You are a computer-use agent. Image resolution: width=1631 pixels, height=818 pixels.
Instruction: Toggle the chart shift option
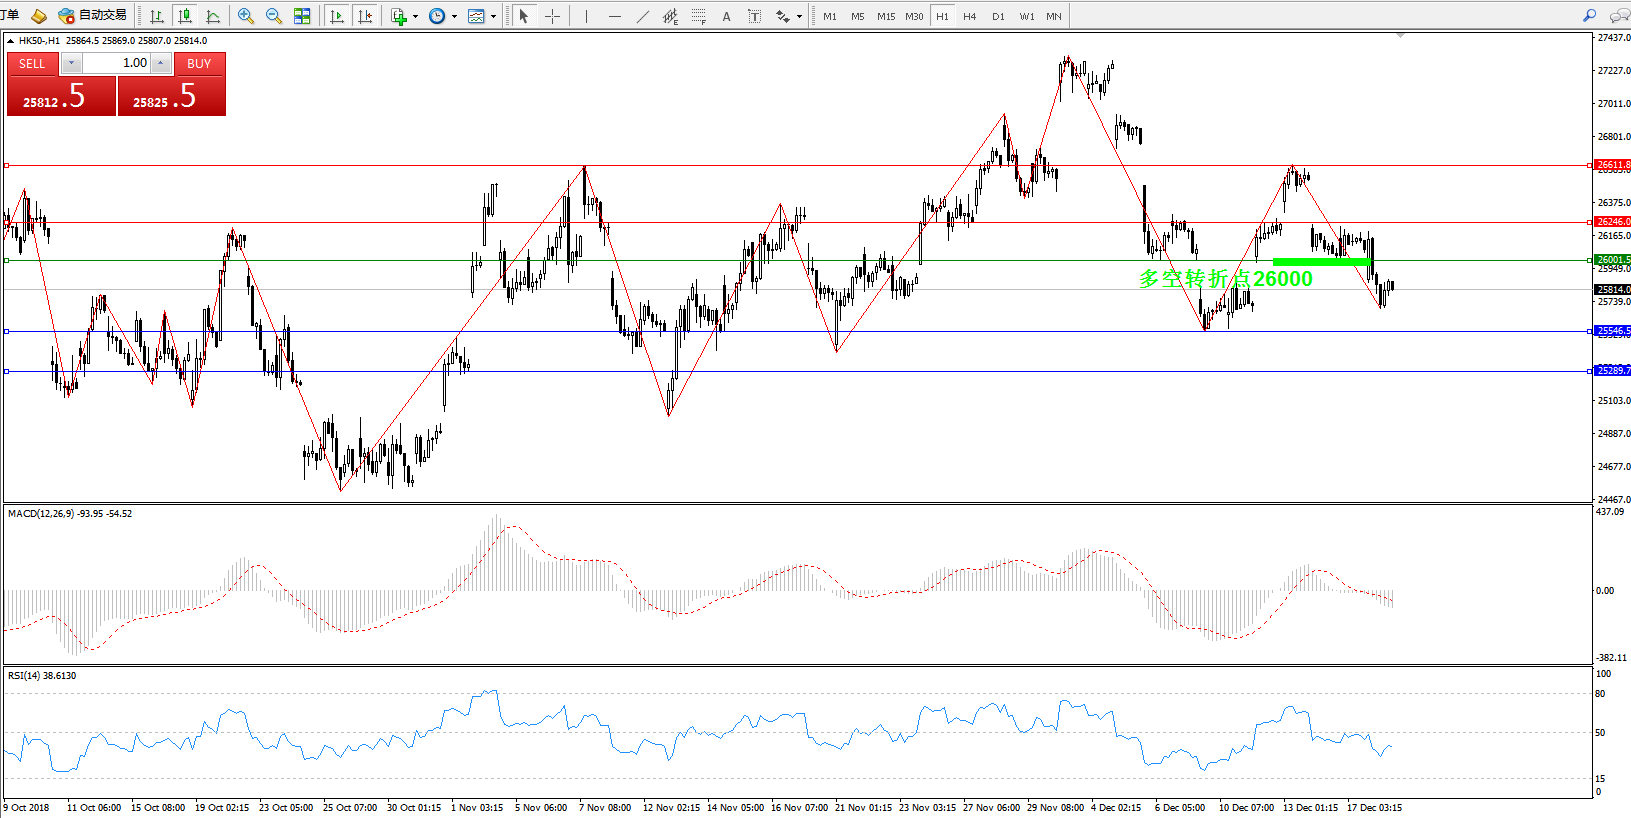pos(365,16)
